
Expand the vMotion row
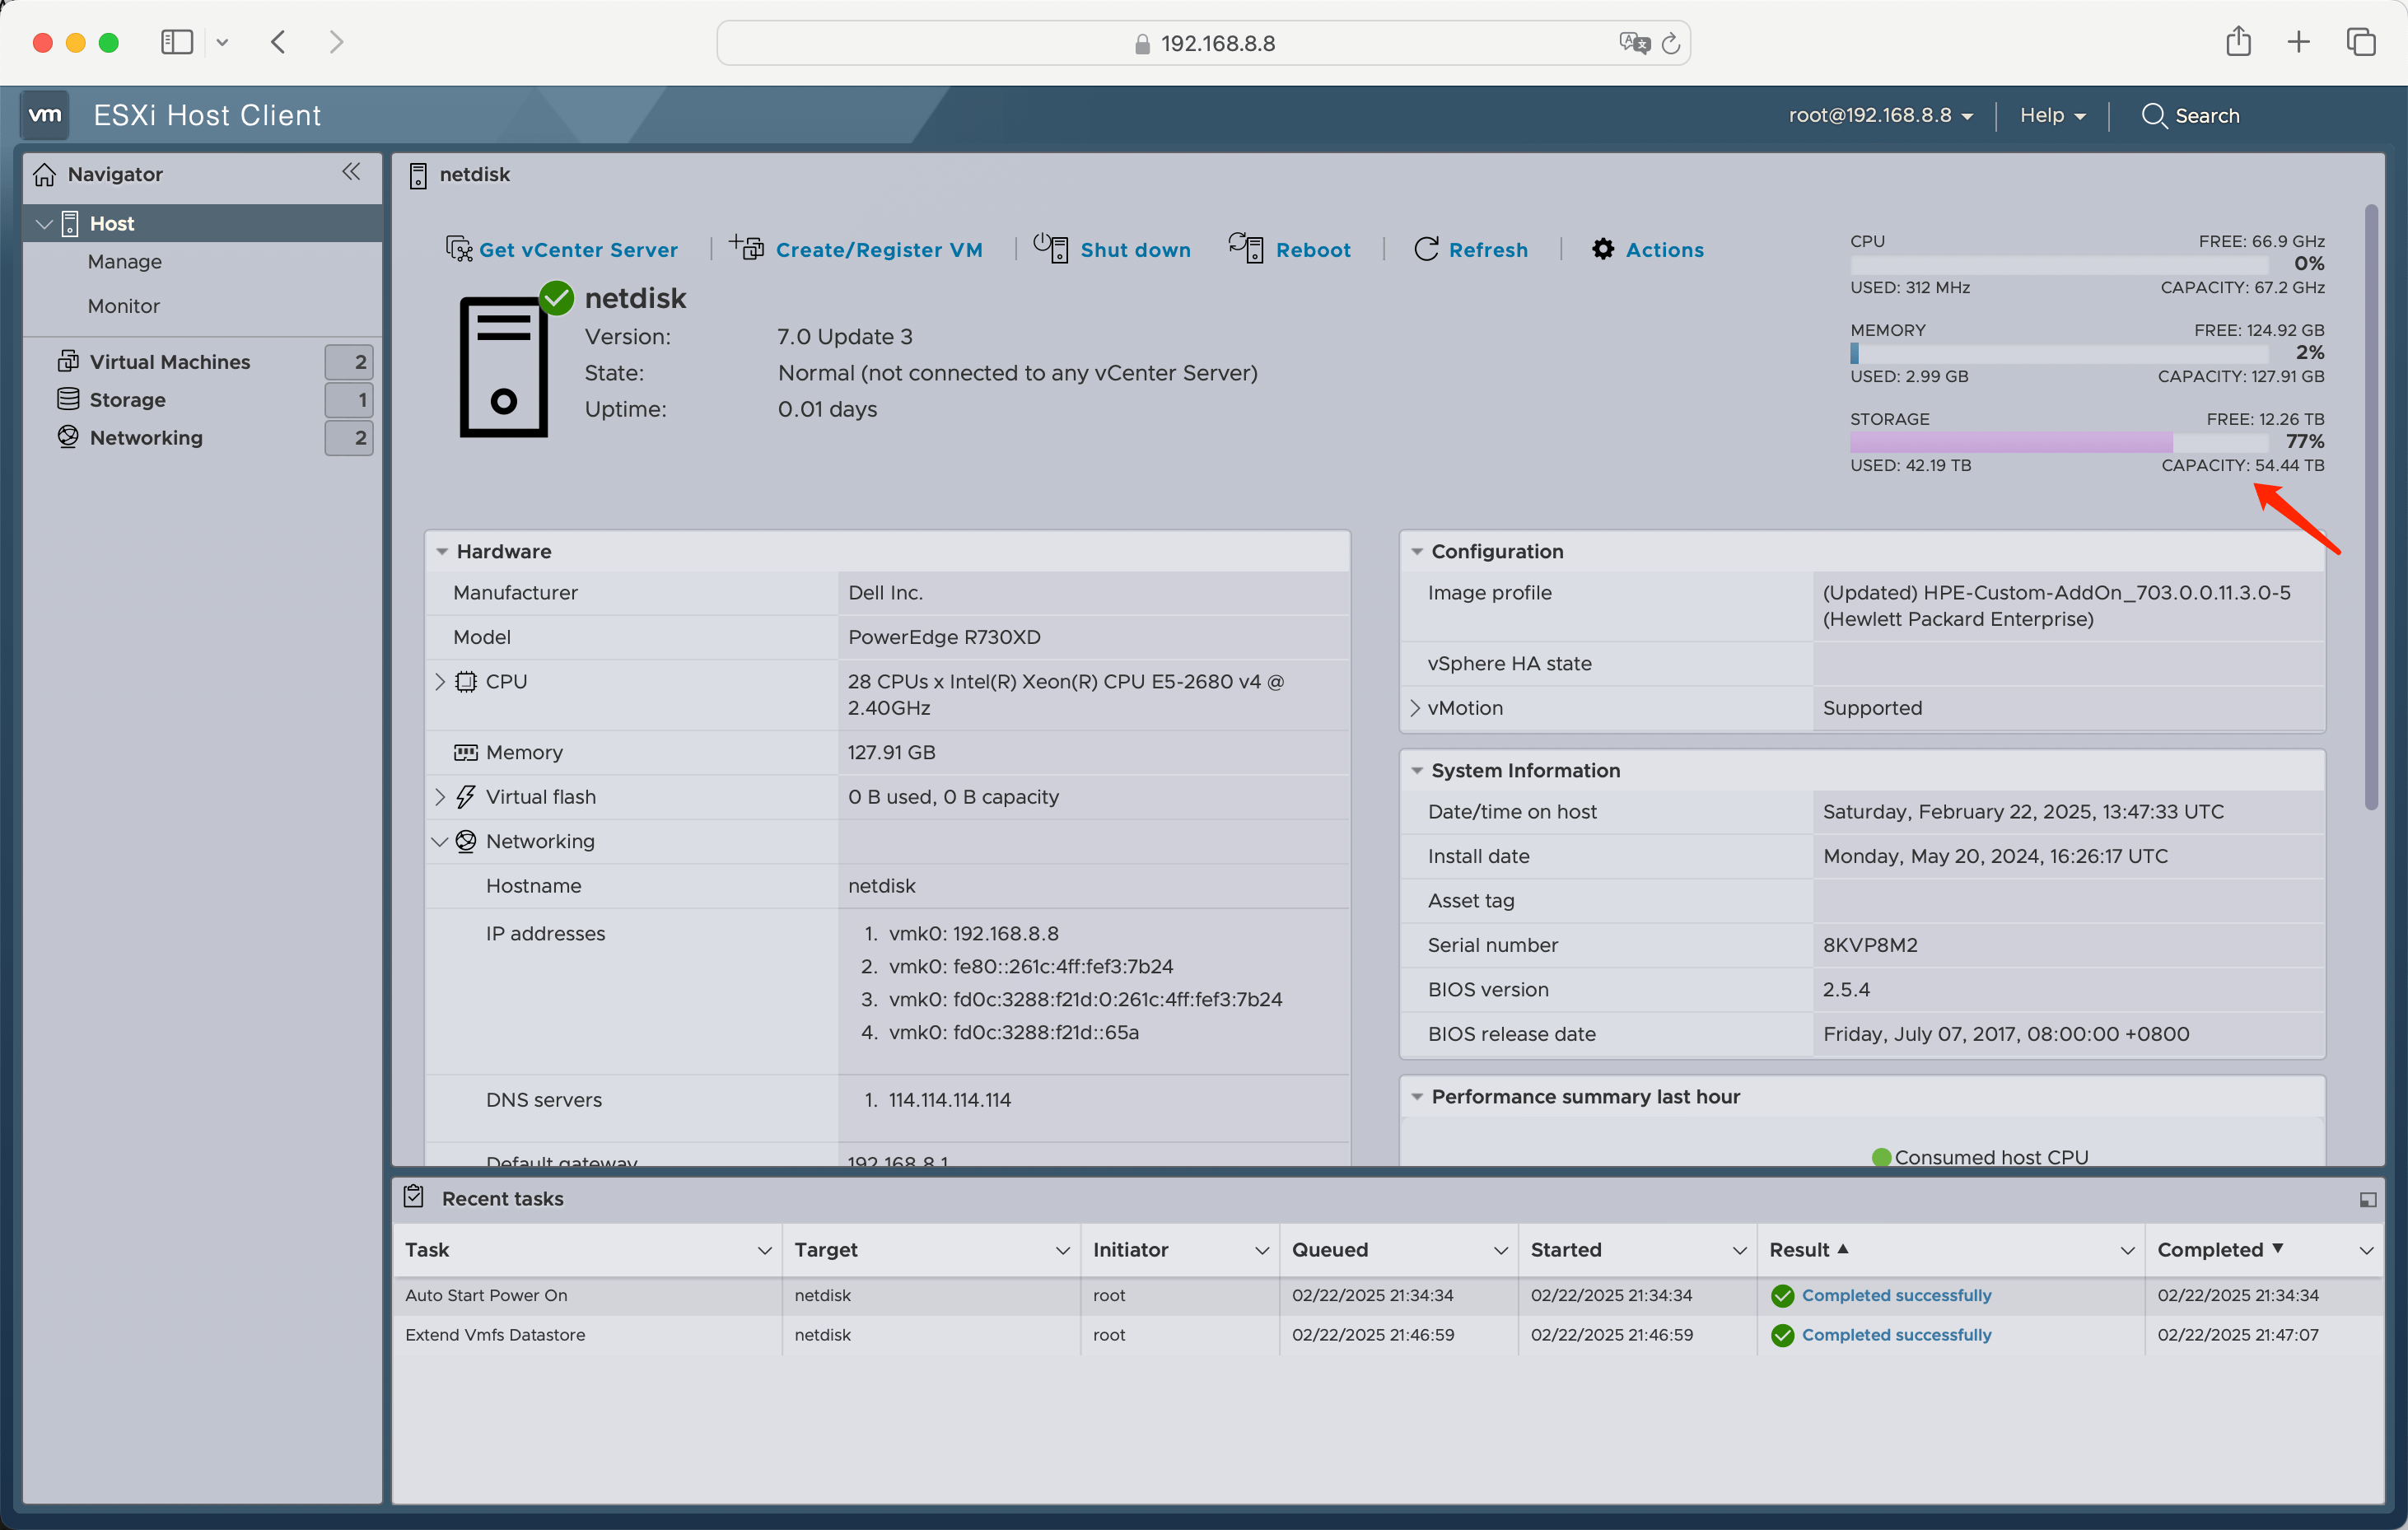coord(1415,708)
